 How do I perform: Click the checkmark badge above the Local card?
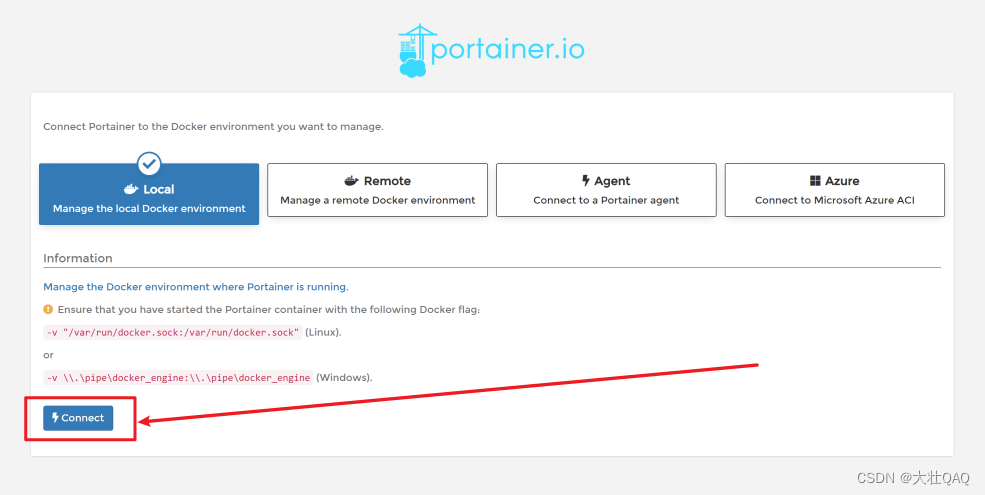click(x=149, y=165)
